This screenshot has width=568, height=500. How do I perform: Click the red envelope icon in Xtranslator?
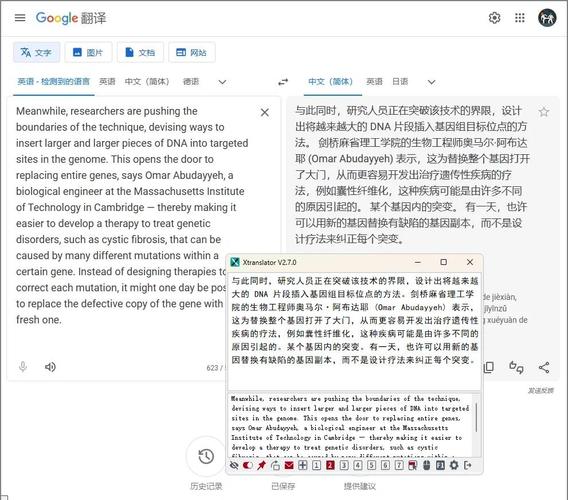pos(289,465)
